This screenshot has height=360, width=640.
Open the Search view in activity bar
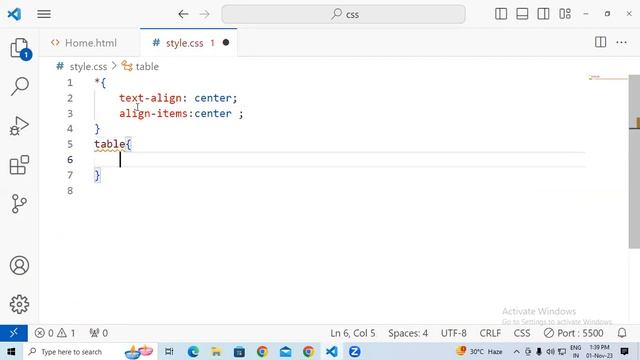click(19, 86)
